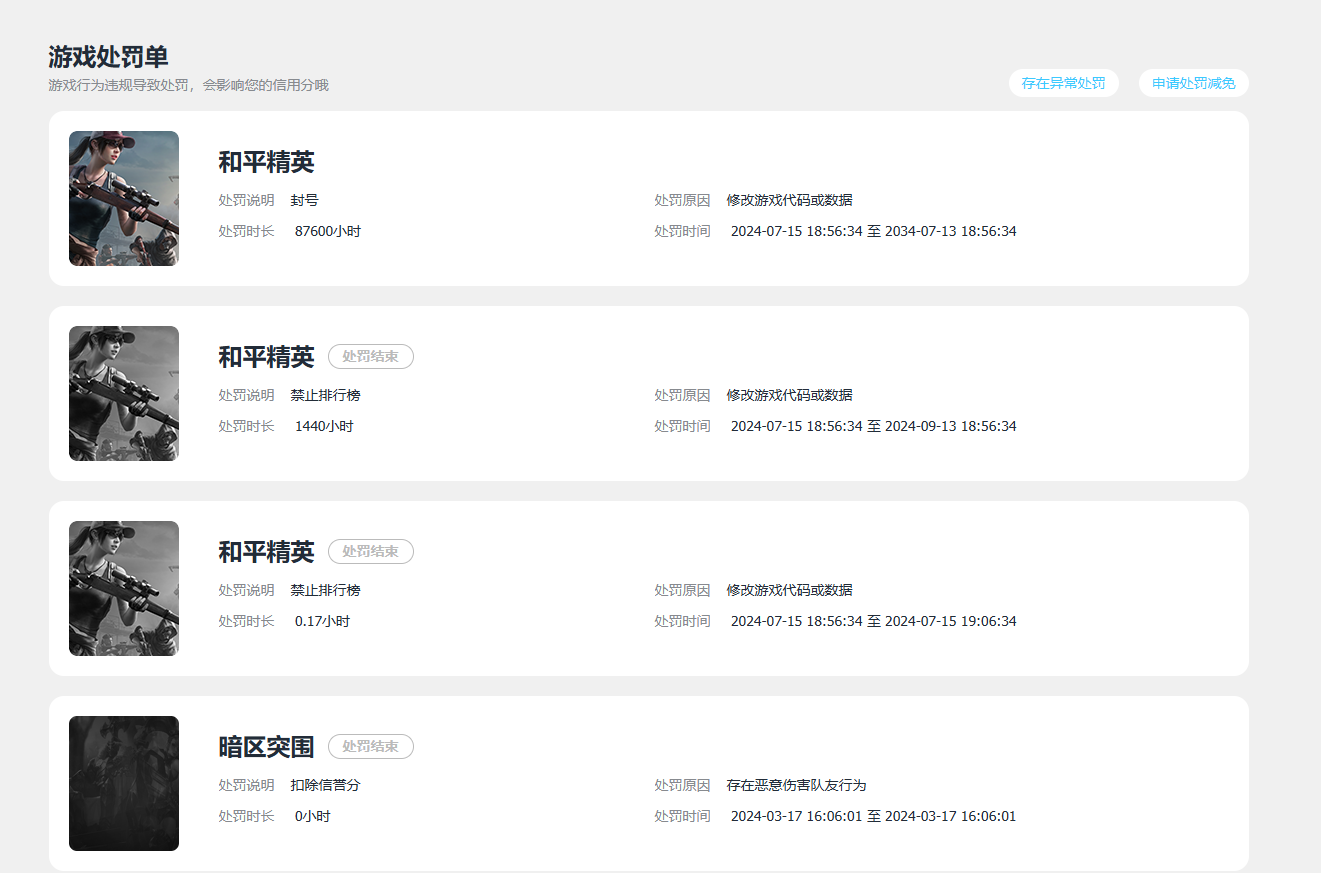Image resolution: width=1321 pixels, height=873 pixels.
Task: Click the 处罚结束 badge beside 暗区突围
Action: (x=371, y=746)
